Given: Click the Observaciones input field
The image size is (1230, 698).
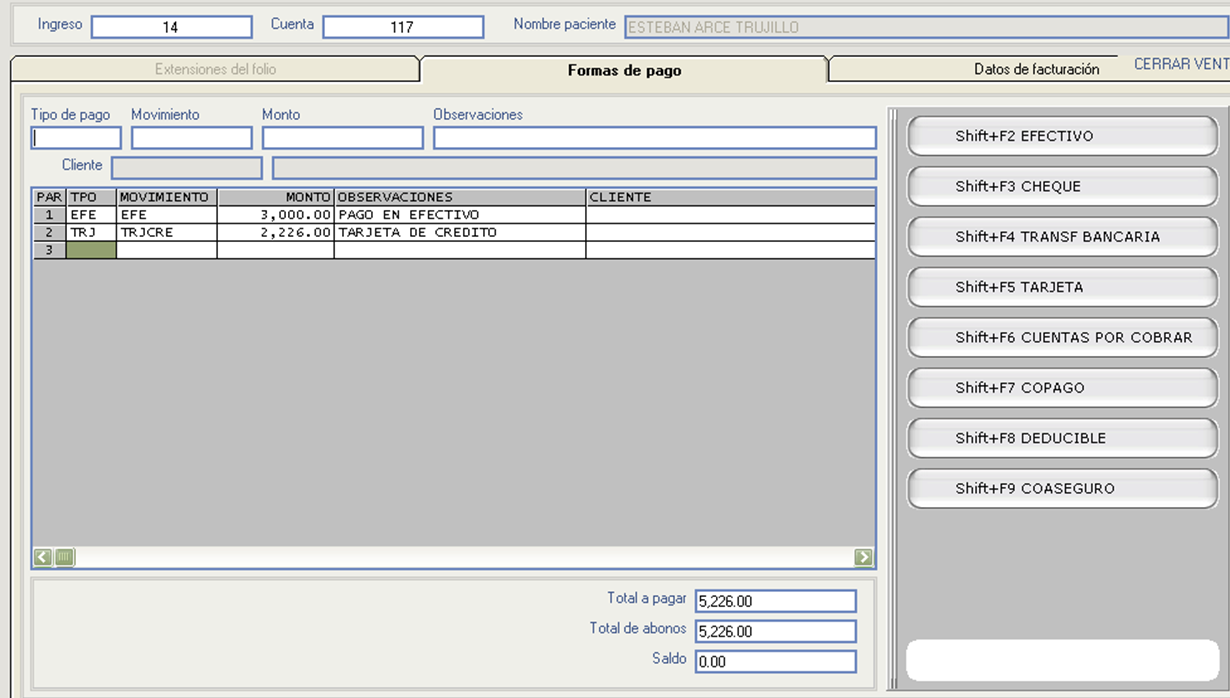Looking at the screenshot, I should click(x=655, y=138).
